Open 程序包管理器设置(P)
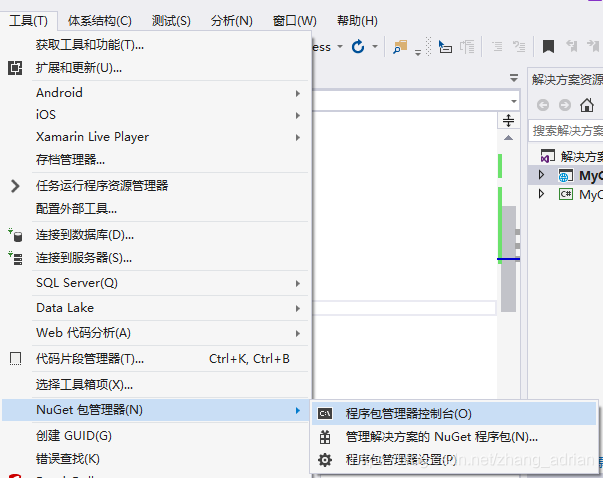603x478 pixels. pos(401,460)
